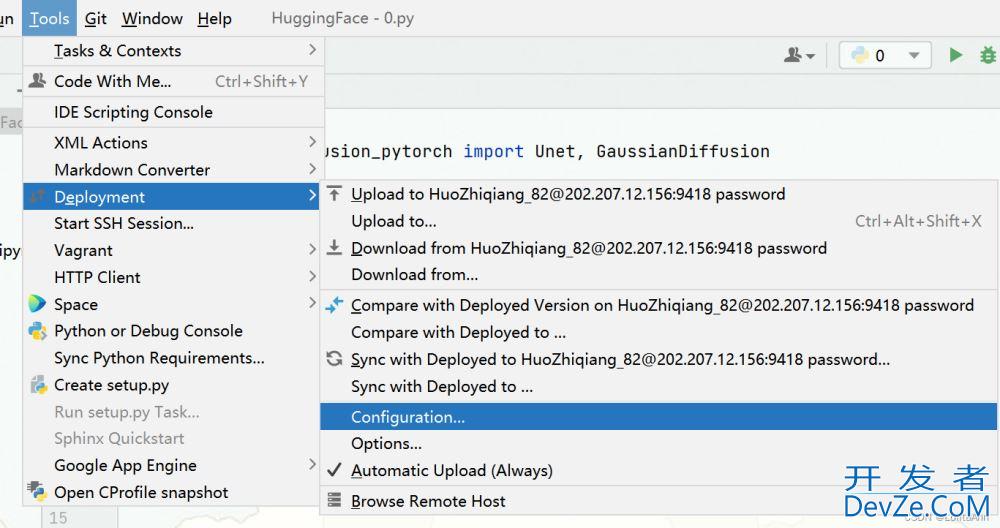Open the Help menu

click(214, 18)
